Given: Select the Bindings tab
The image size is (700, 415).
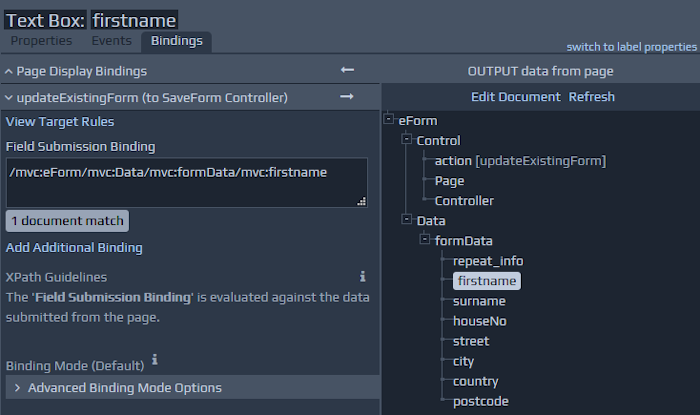Looking at the screenshot, I should click(176, 41).
